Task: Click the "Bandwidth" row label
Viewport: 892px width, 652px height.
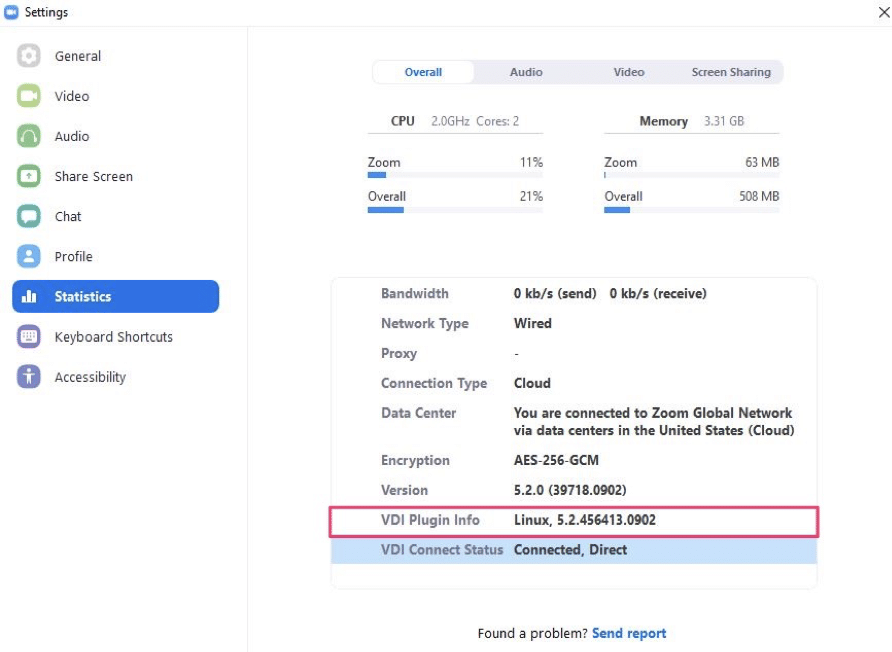Action: pyautogui.click(x=415, y=294)
